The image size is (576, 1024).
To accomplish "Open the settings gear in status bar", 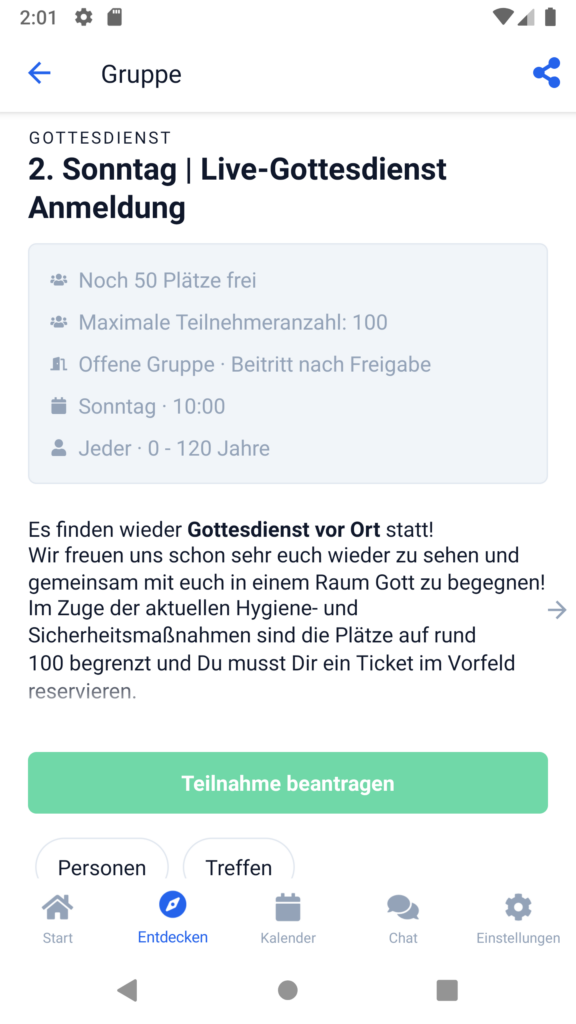I will (84, 17).
